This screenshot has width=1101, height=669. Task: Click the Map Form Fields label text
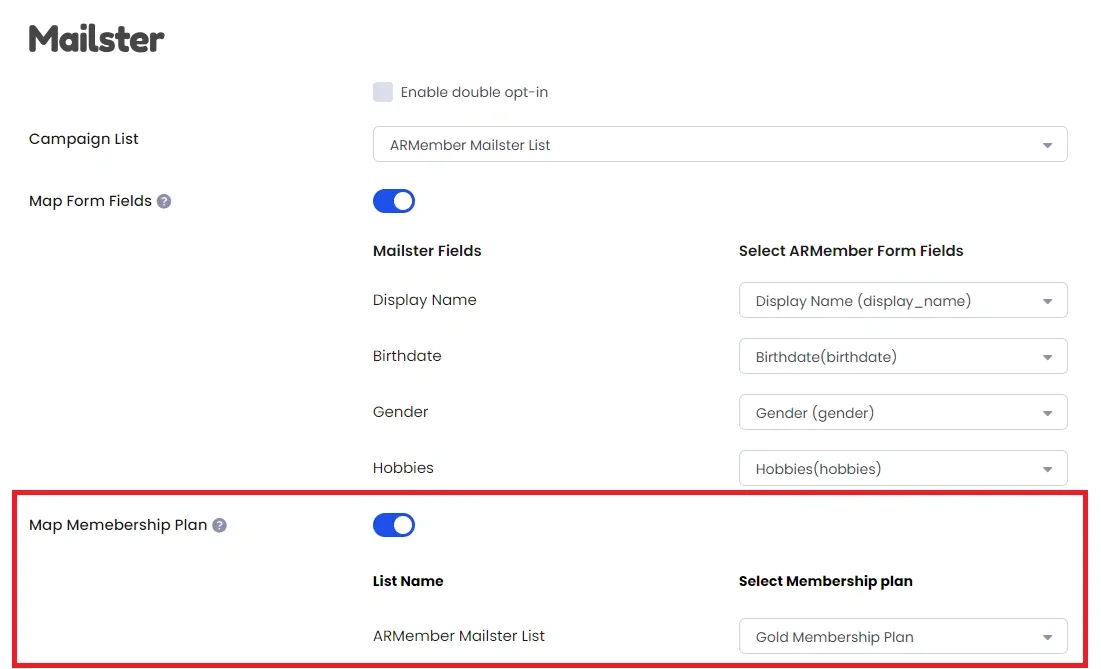coord(90,201)
